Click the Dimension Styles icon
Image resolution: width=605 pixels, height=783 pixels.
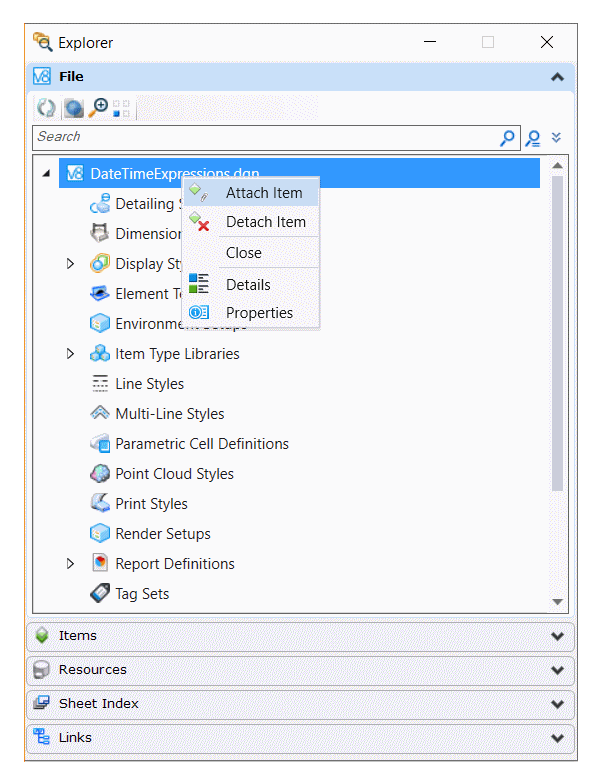click(100, 233)
